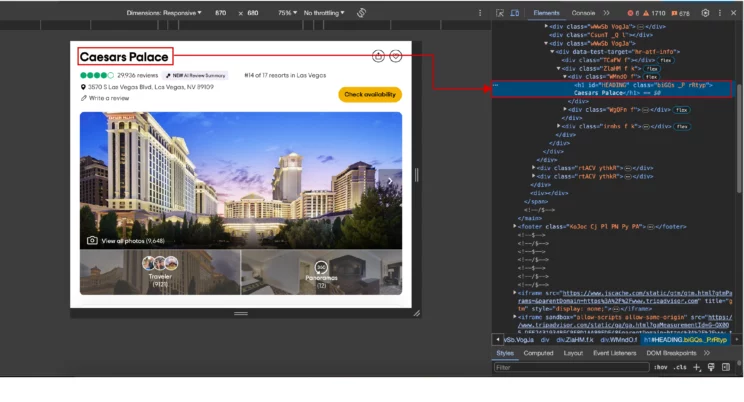Open the Traveler photos thumbnail
Viewport: 744px width, 402px height.
pyautogui.click(x=160, y=272)
